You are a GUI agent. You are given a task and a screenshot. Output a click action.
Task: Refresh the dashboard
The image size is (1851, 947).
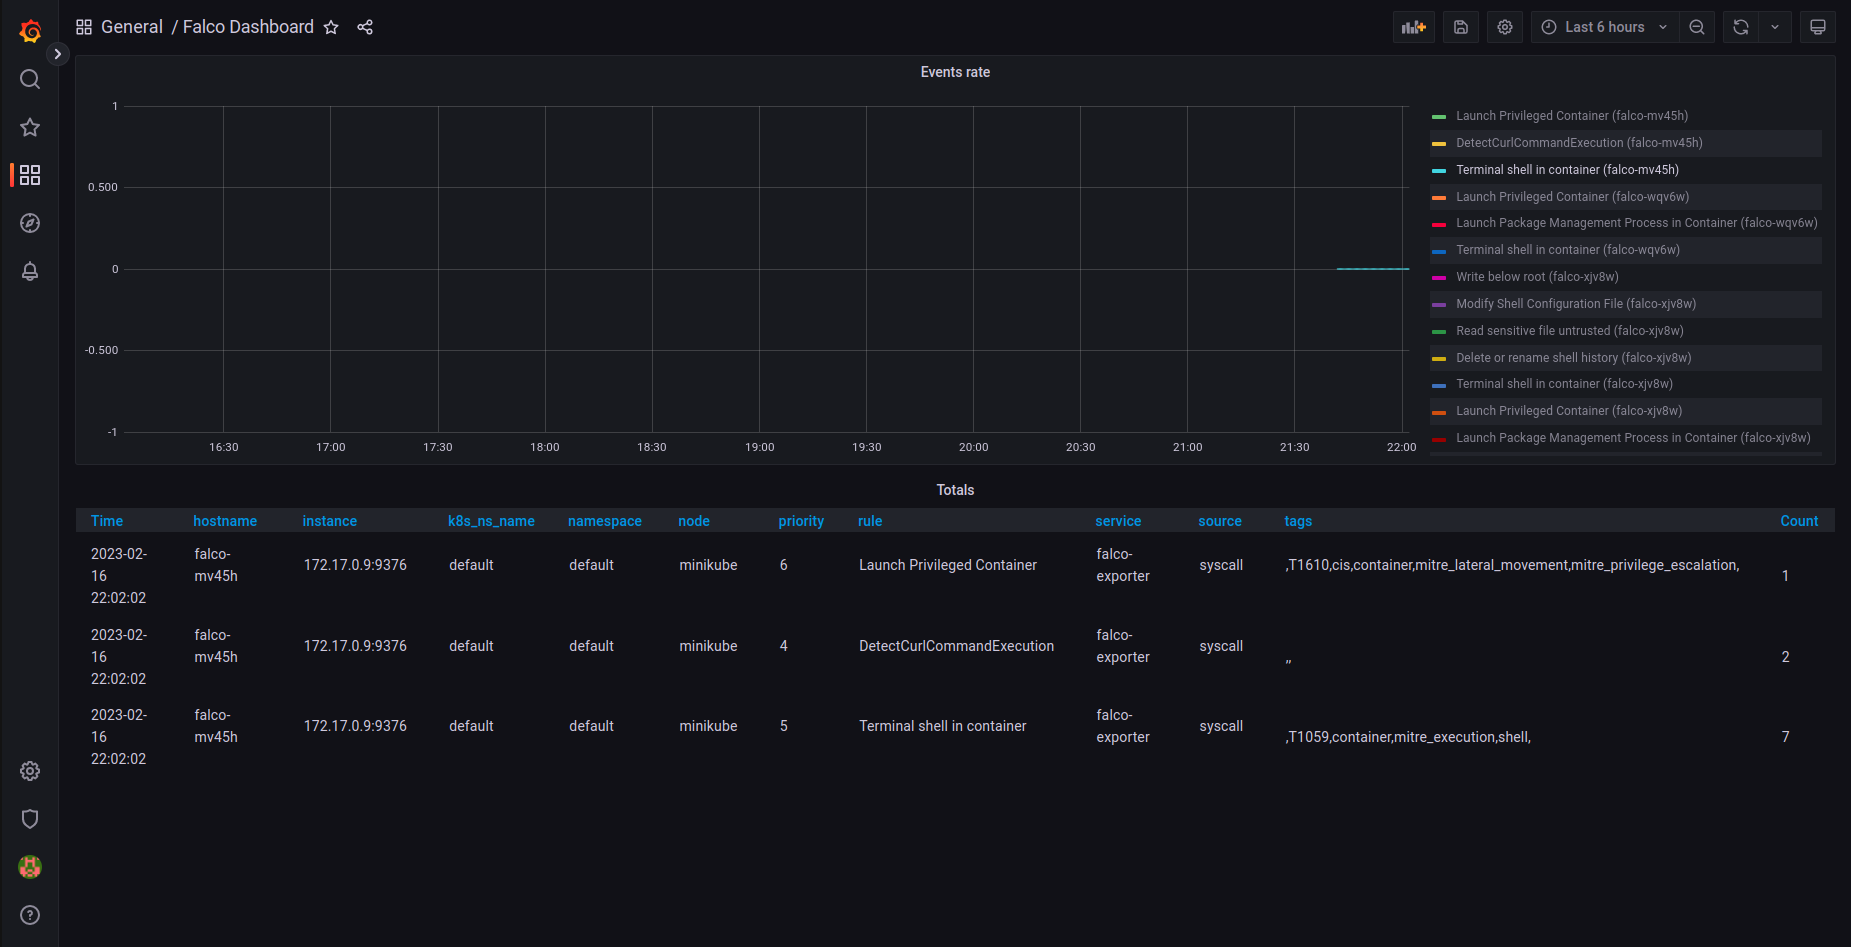point(1741,27)
